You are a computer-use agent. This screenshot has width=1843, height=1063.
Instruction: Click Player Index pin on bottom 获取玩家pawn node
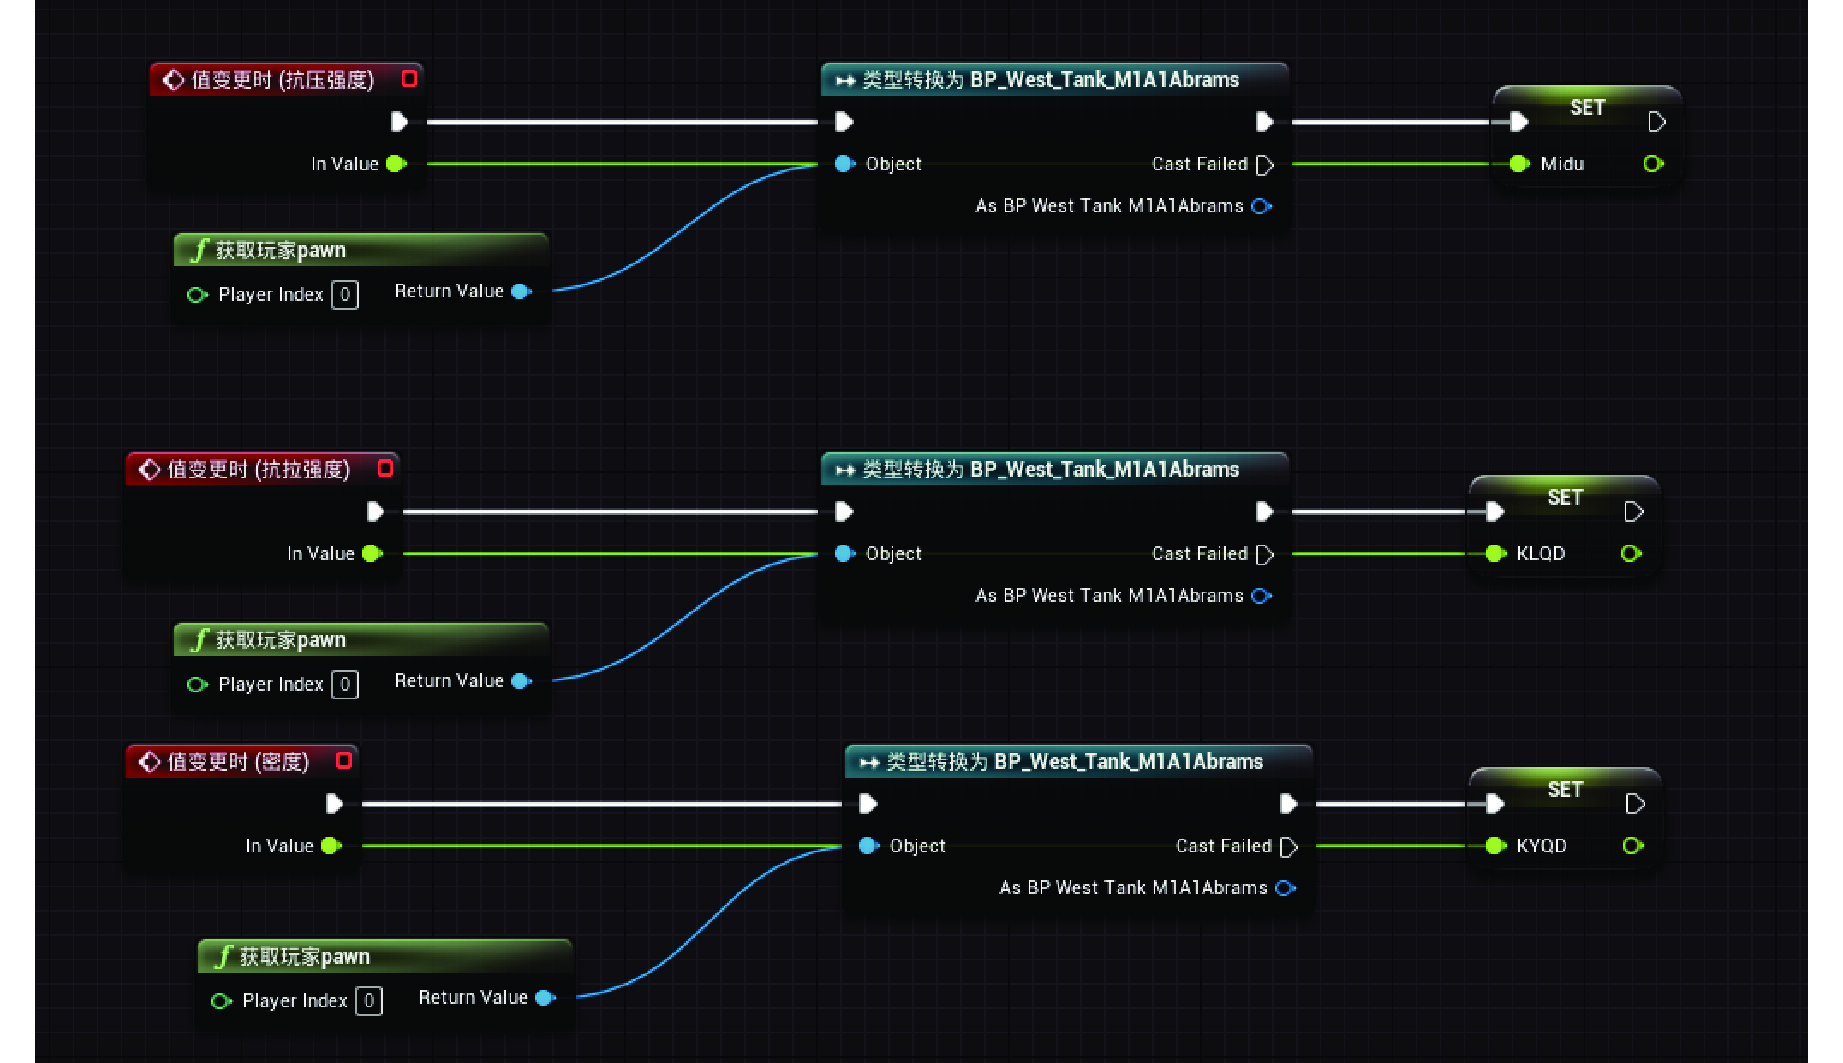(x=221, y=1001)
